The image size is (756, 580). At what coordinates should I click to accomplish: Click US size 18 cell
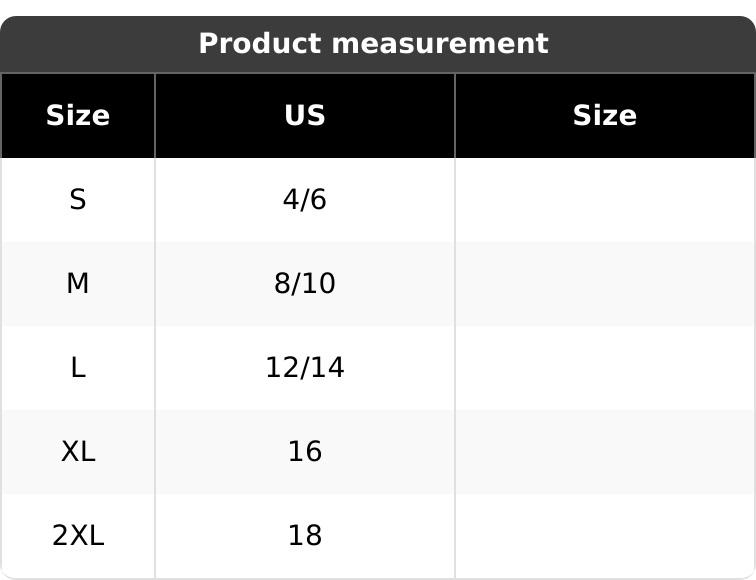(x=305, y=536)
